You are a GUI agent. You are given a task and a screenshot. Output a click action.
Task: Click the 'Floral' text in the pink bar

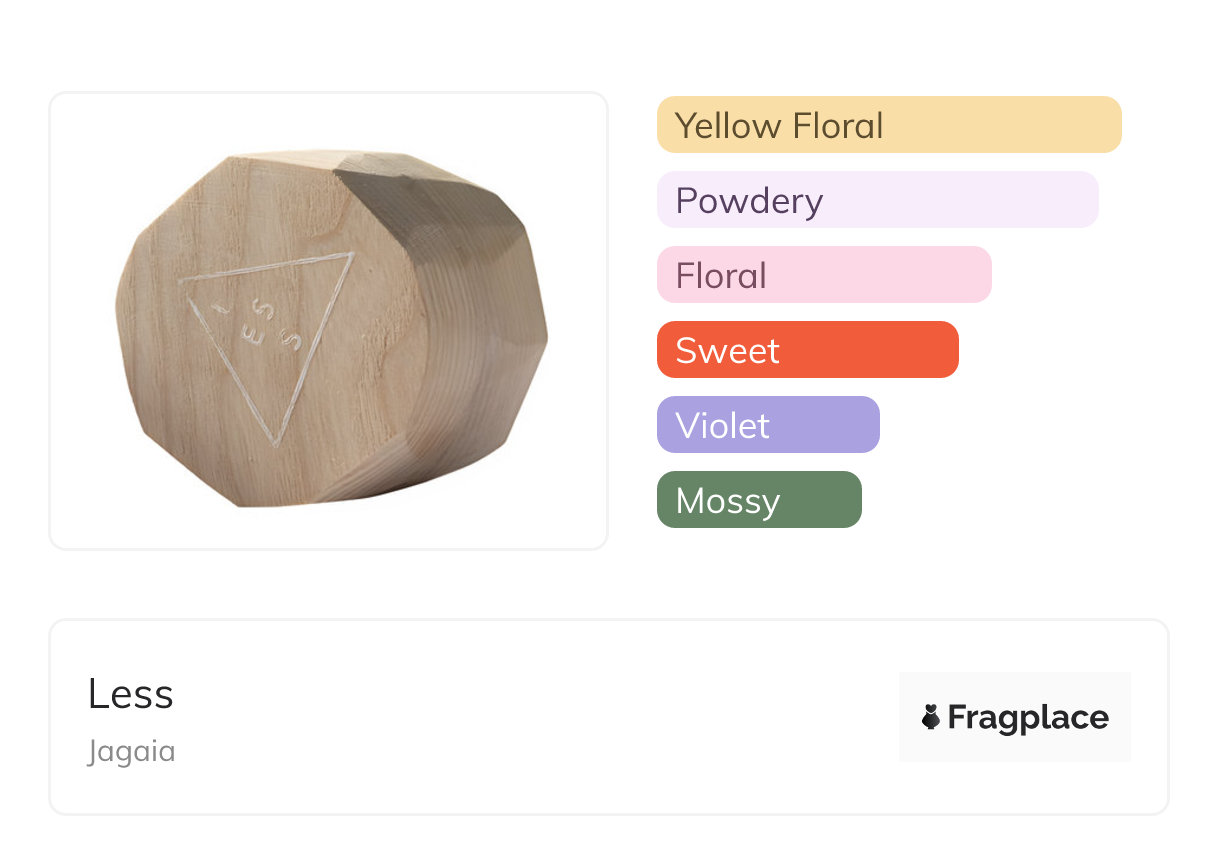tap(721, 276)
